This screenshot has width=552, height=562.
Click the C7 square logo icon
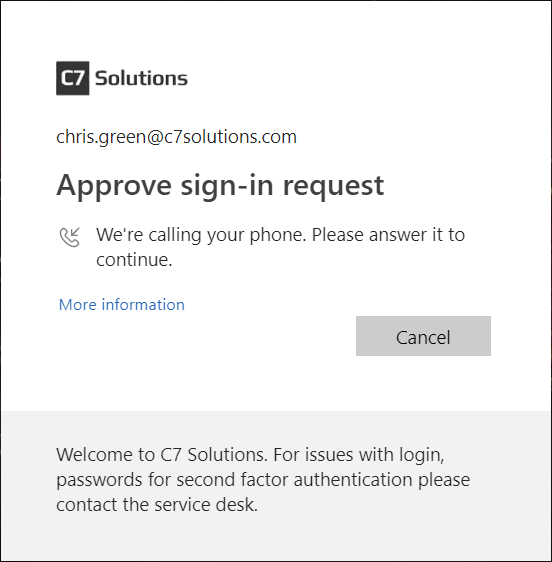tap(72, 78)
